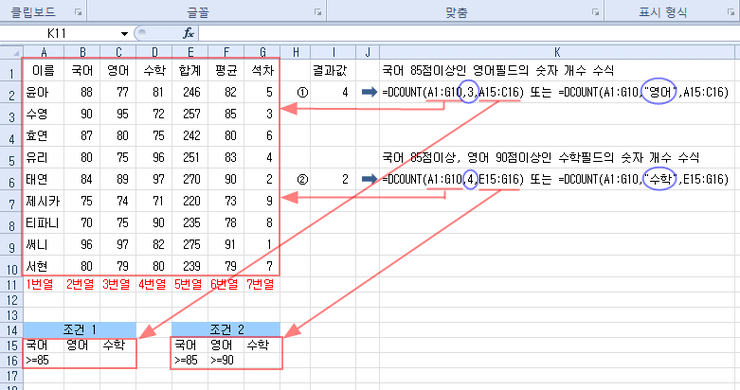Viewport: 740px width, 390px height.
Task: Select the cell with name 서현
Action: coord(44,266)
